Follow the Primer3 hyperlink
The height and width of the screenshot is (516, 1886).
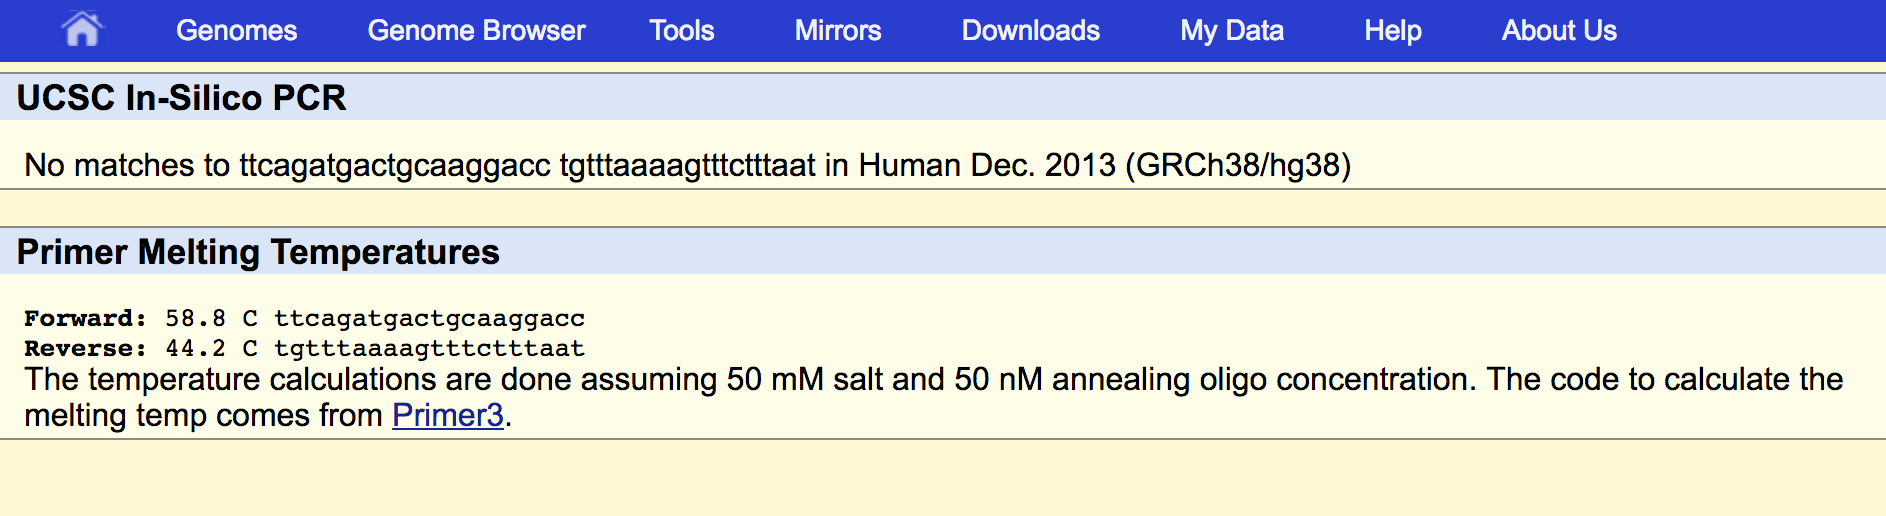(x=447, y=415)
